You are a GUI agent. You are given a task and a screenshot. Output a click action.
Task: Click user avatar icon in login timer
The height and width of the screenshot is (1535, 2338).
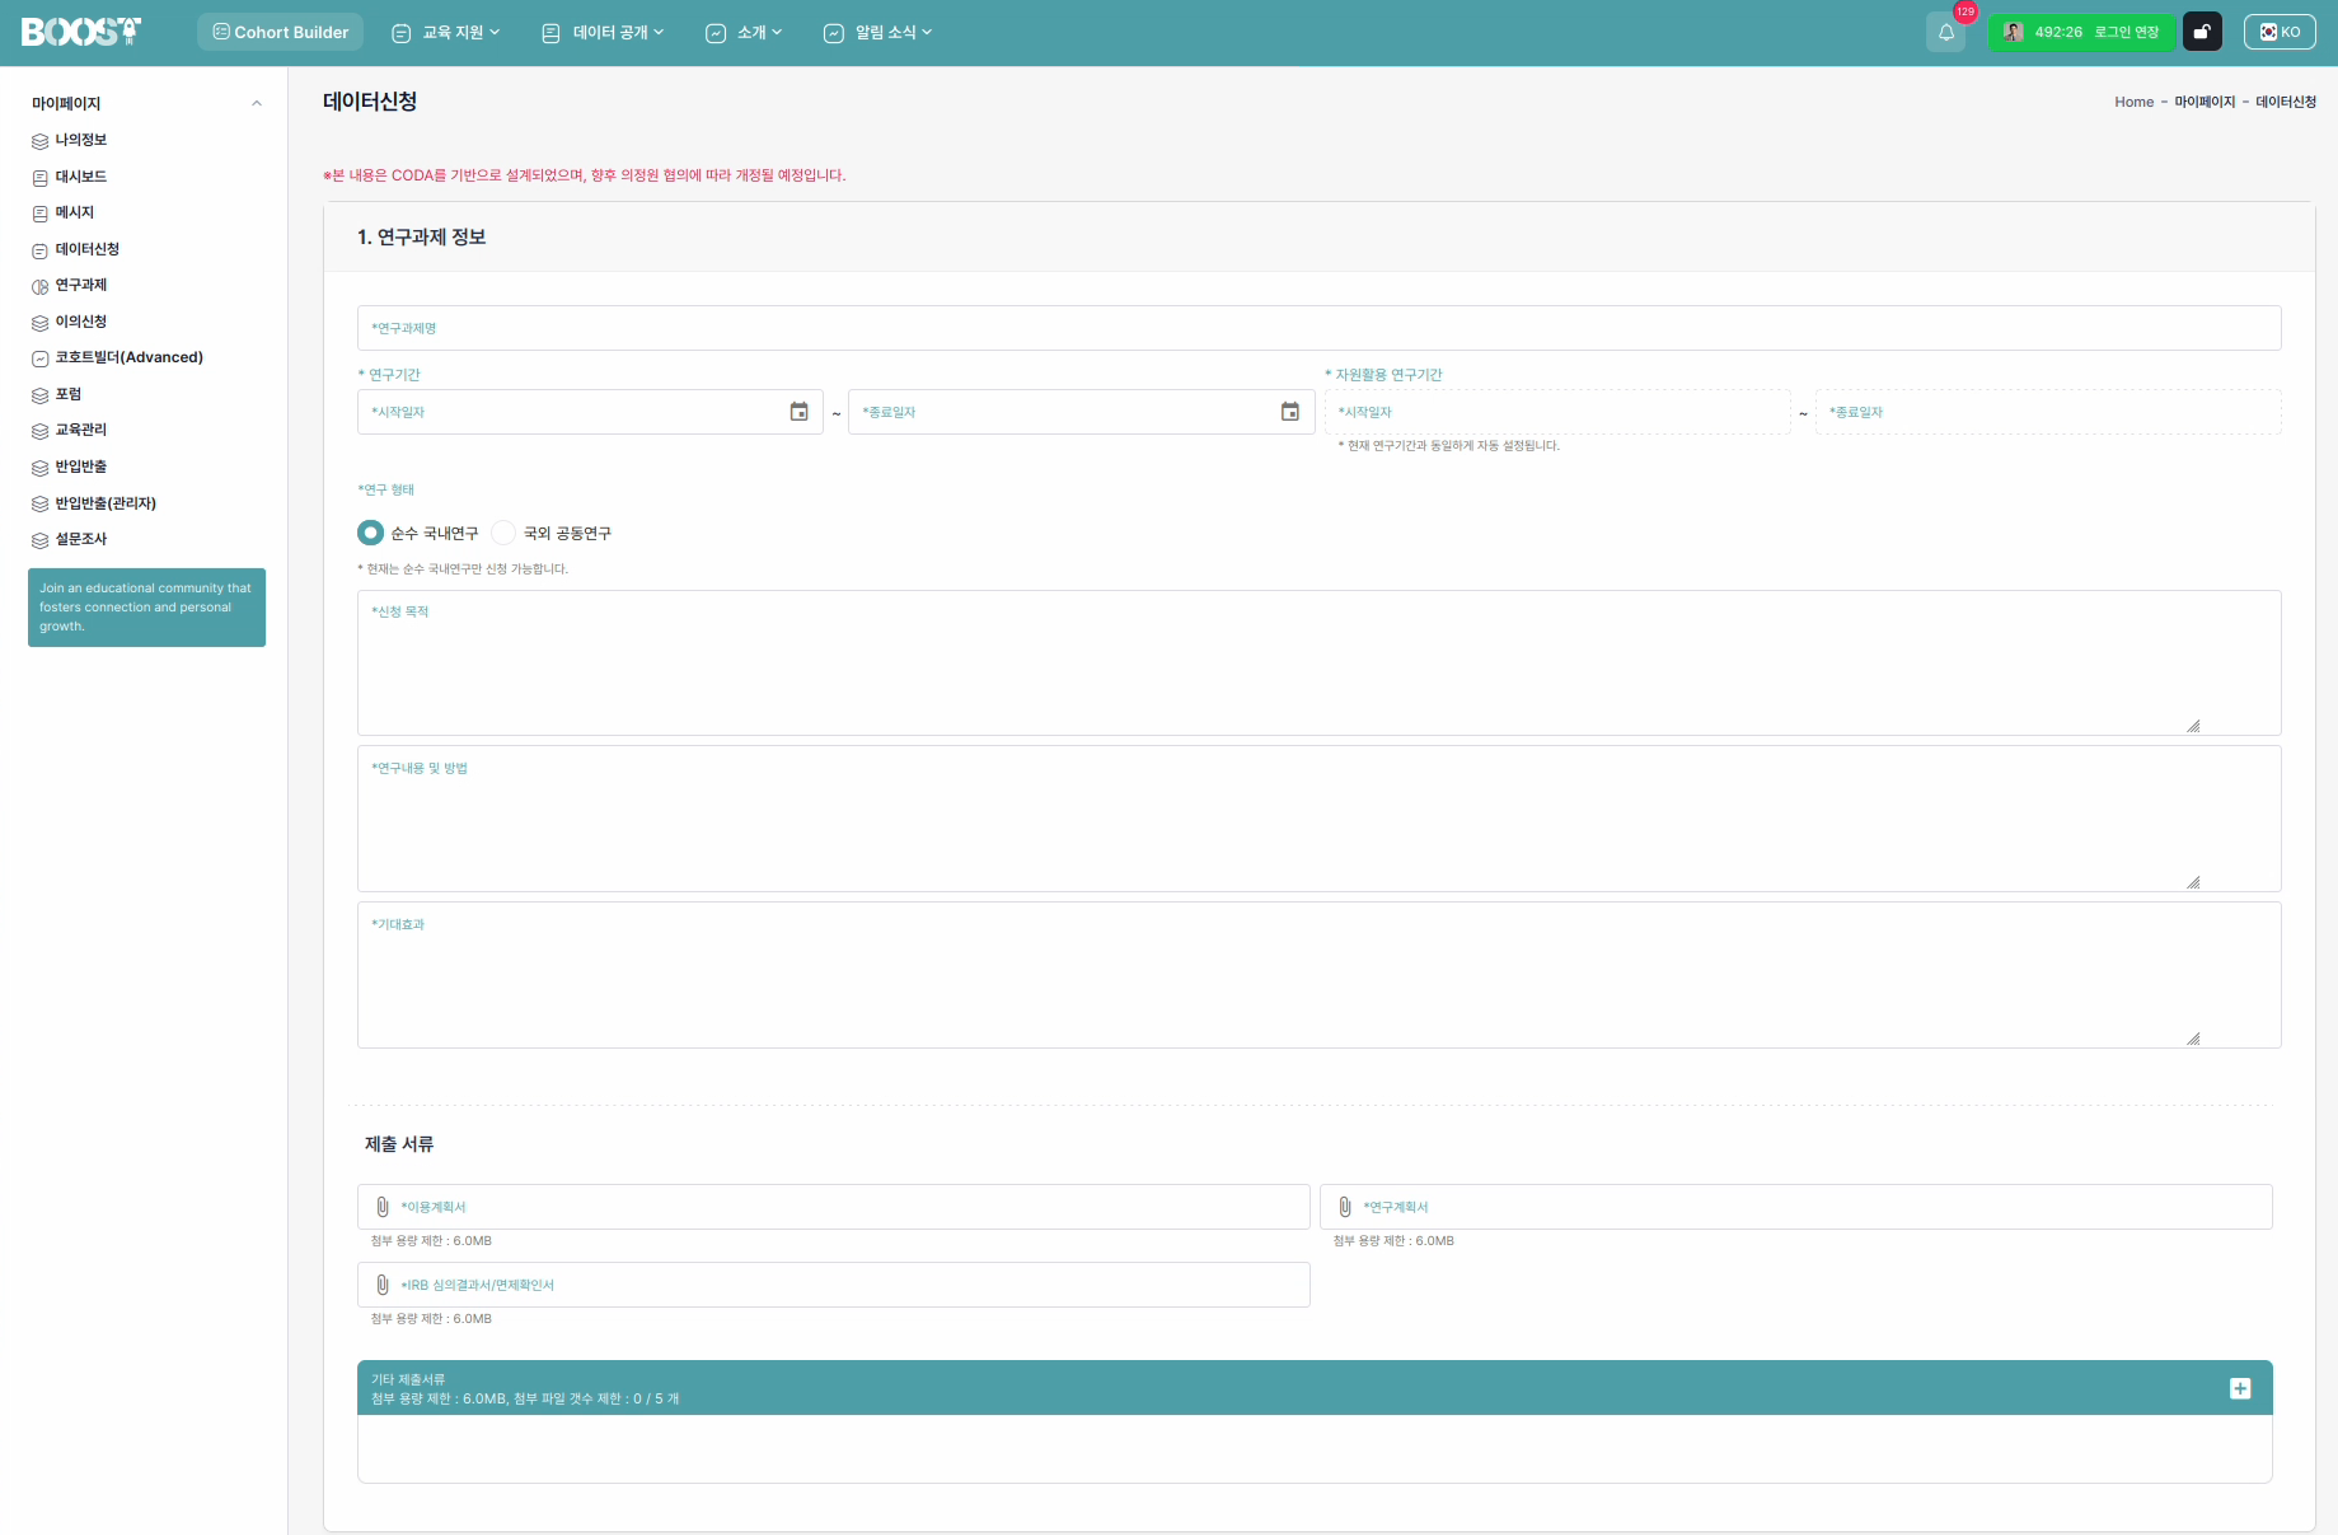coord(2013,32)
